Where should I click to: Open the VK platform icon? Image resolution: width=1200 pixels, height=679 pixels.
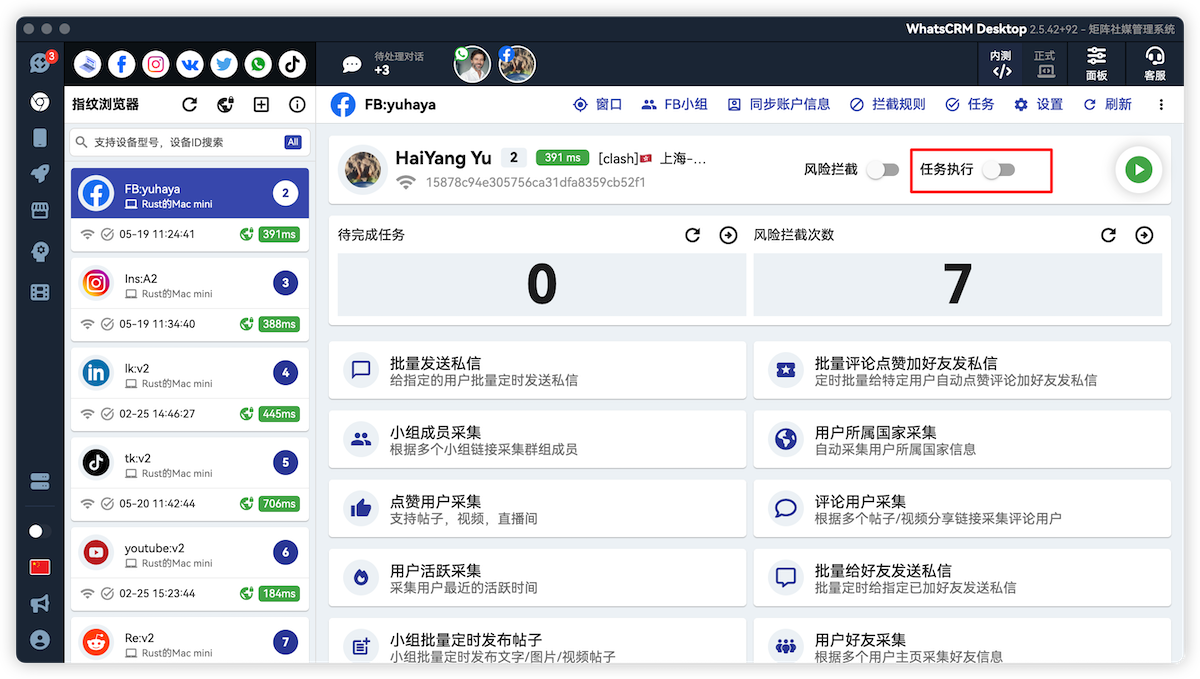pos(190,64)
